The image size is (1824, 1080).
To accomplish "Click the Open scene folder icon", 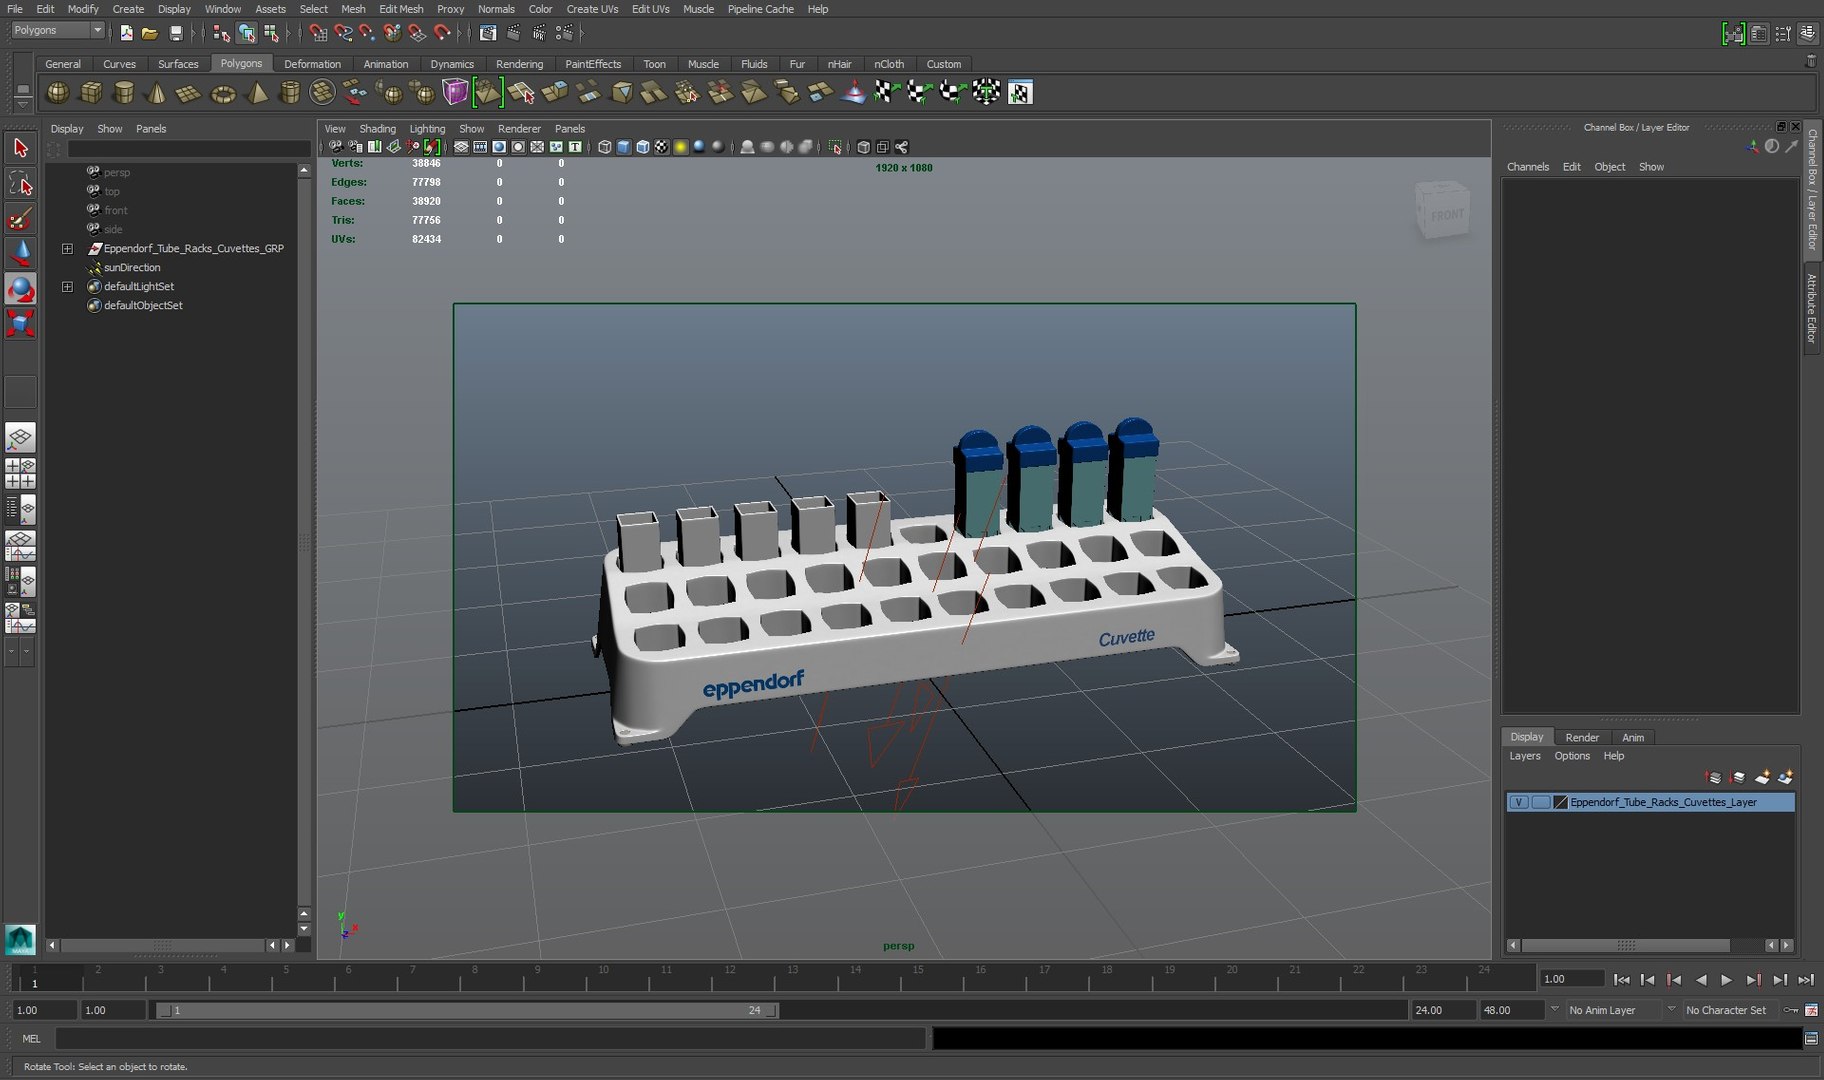I will (x=150, y=33).
